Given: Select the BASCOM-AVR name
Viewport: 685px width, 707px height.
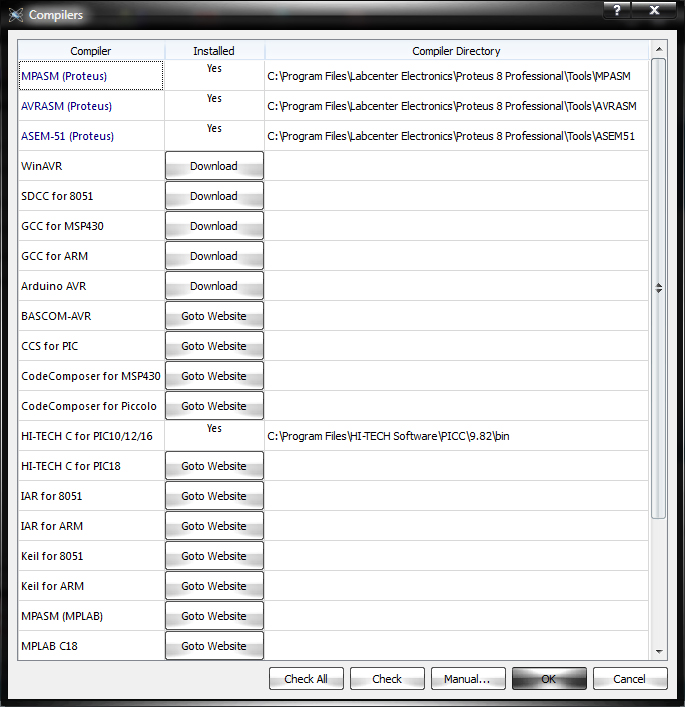Looking at the screenshot, I should (56, 316).
